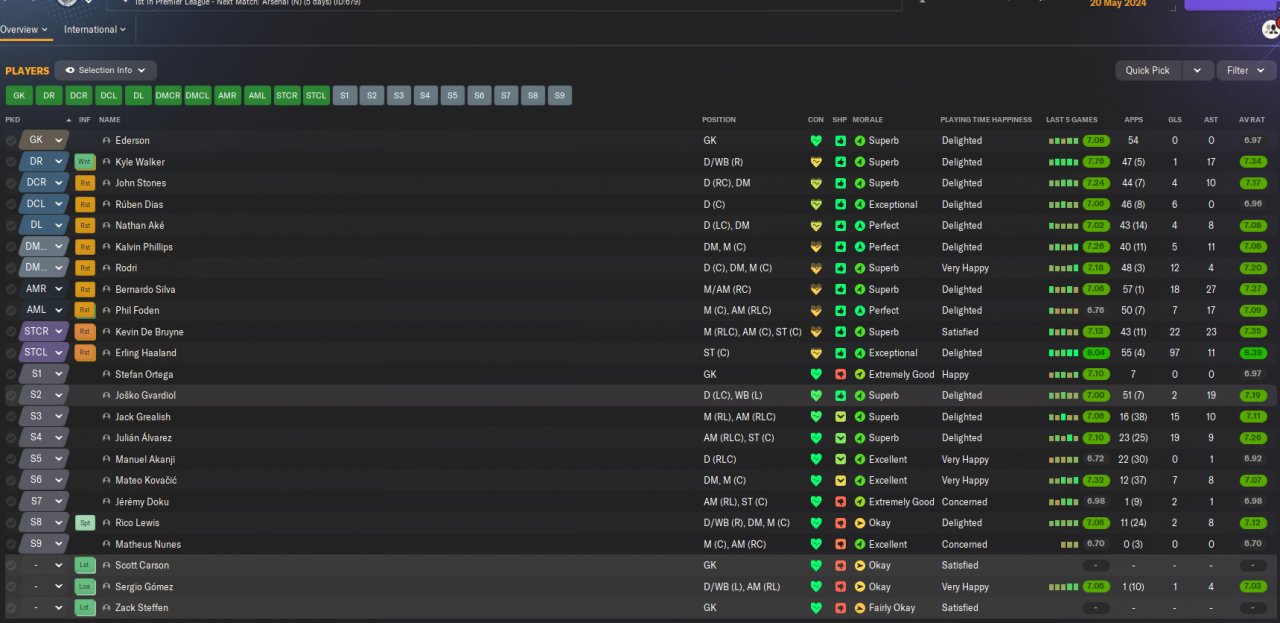Click Stefan Ortega's red match sharpness icon
Image resolution: width=1280 pixels, height=623 pixels.
(x=840, y=374)
